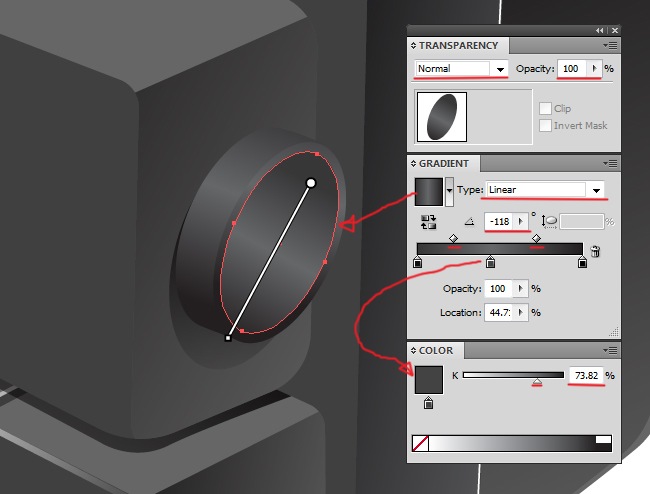
Task: Click the gradient stop Opacity field
Action: [499, 289]
